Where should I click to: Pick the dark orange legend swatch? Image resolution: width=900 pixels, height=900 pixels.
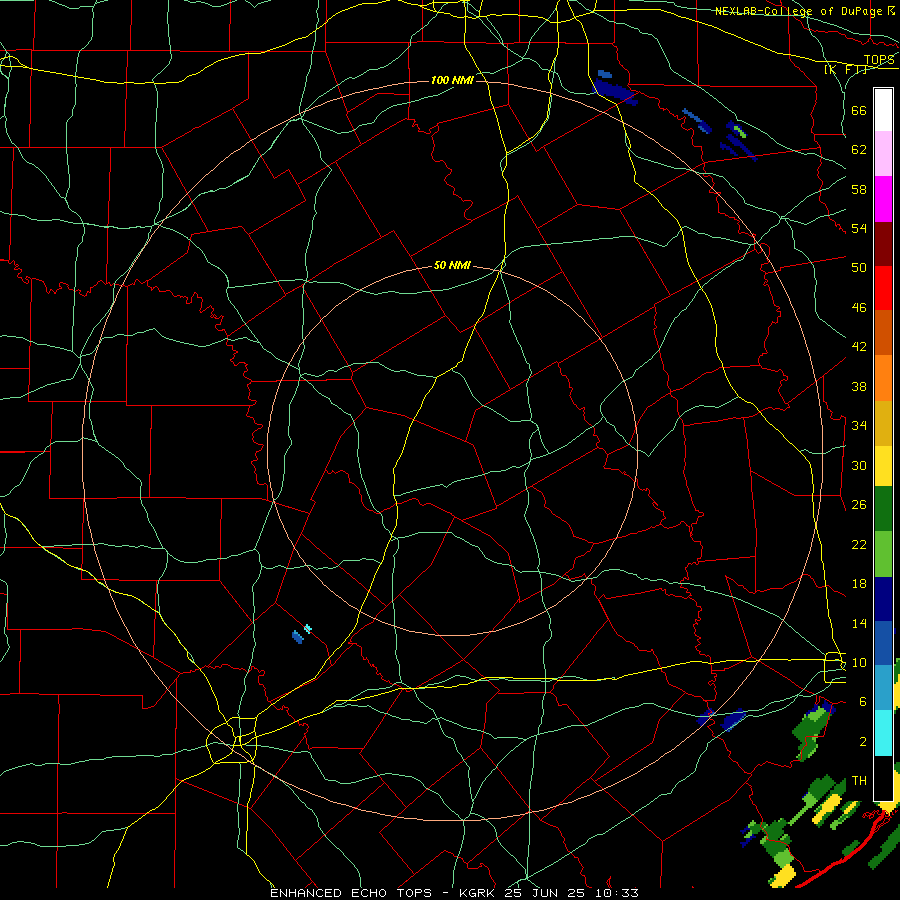click(883, 332)
